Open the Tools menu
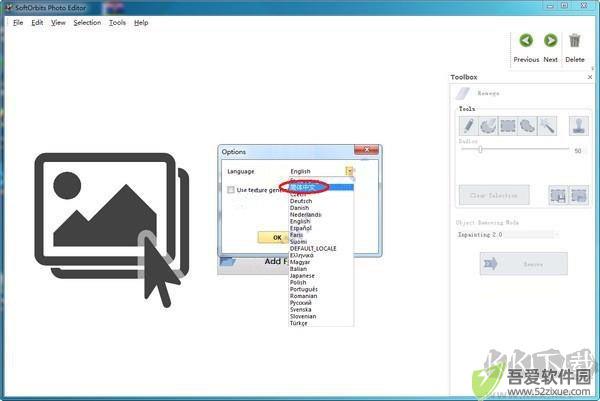The height and width of the screenshot is (401, 600). pyautogui.click(x=117, y=23)
